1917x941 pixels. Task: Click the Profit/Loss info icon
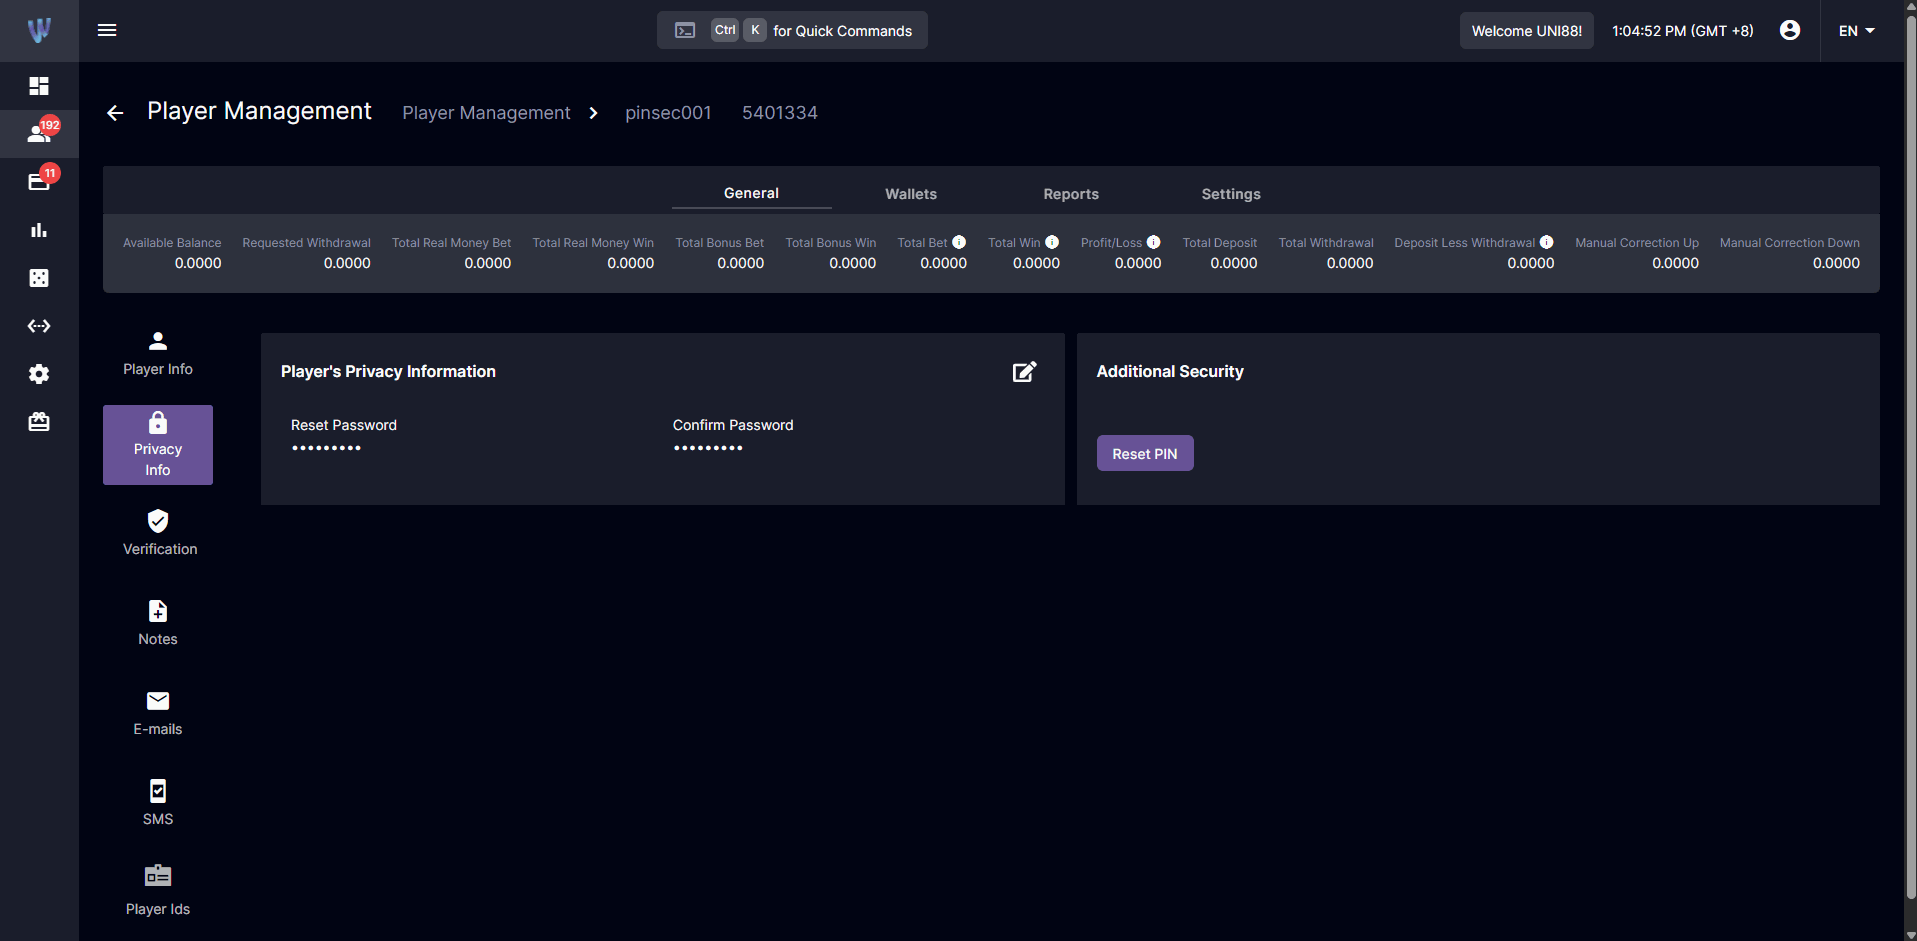tap(1153, 242)
